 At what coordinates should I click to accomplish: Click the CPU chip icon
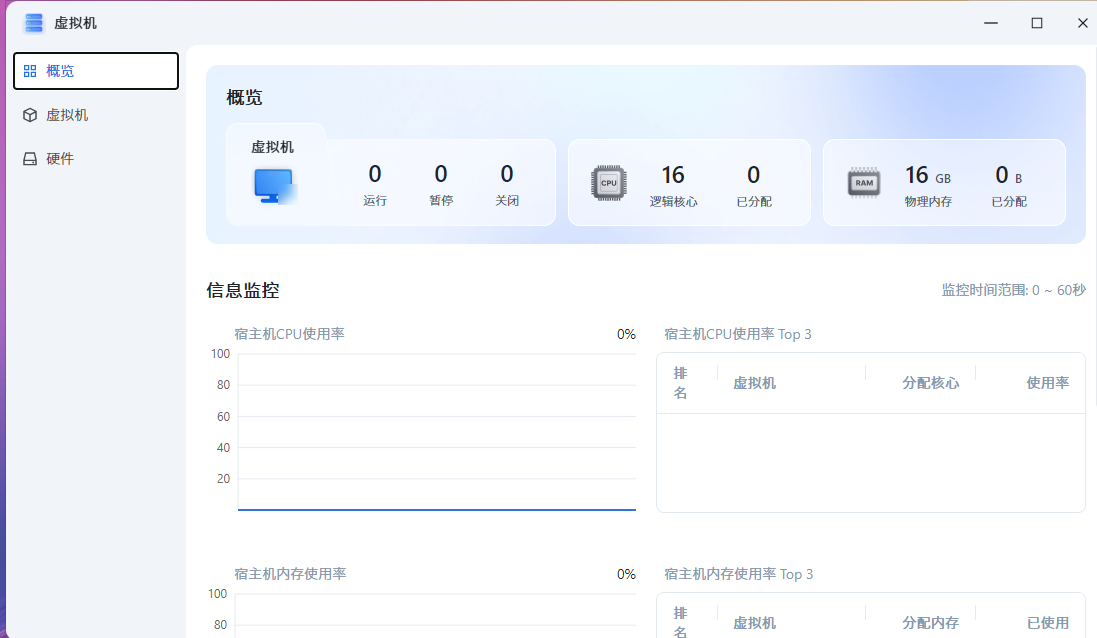point(609,183)
